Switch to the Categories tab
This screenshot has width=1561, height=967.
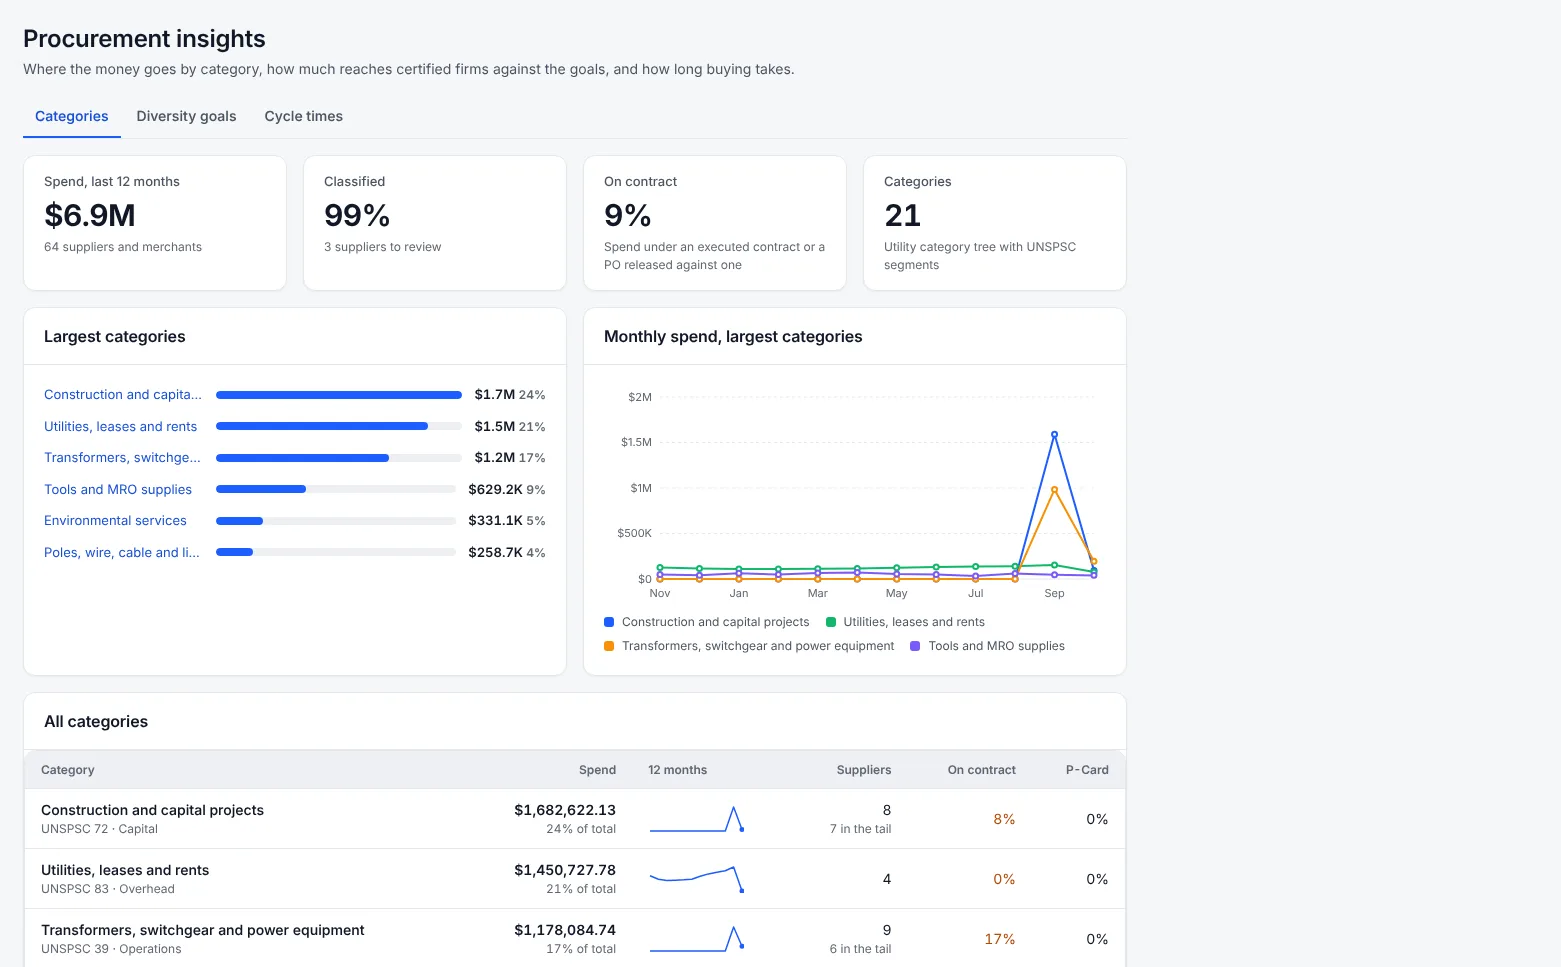[x=72, y=116]
